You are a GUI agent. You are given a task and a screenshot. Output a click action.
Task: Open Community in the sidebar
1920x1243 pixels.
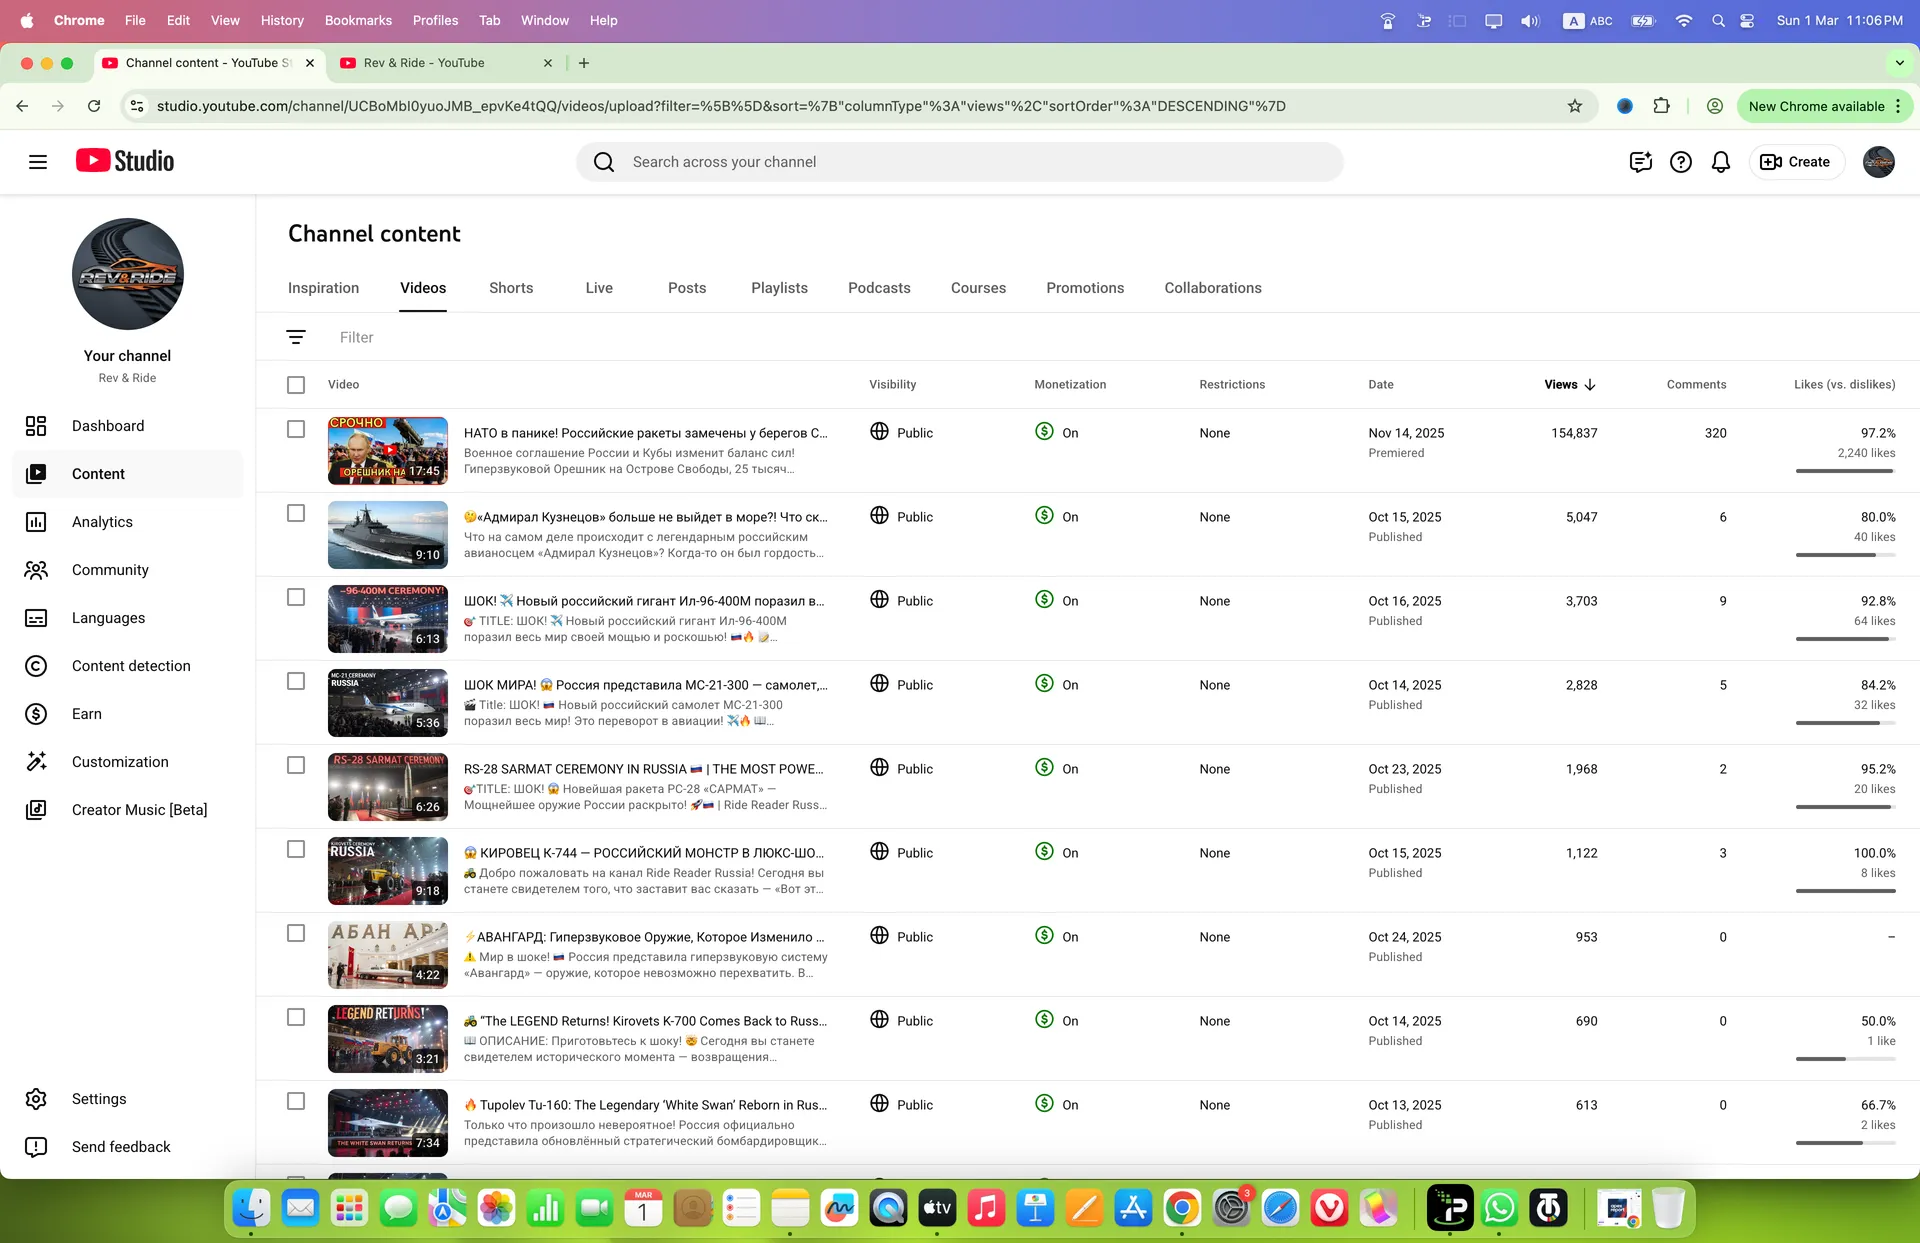click(128, 570)
